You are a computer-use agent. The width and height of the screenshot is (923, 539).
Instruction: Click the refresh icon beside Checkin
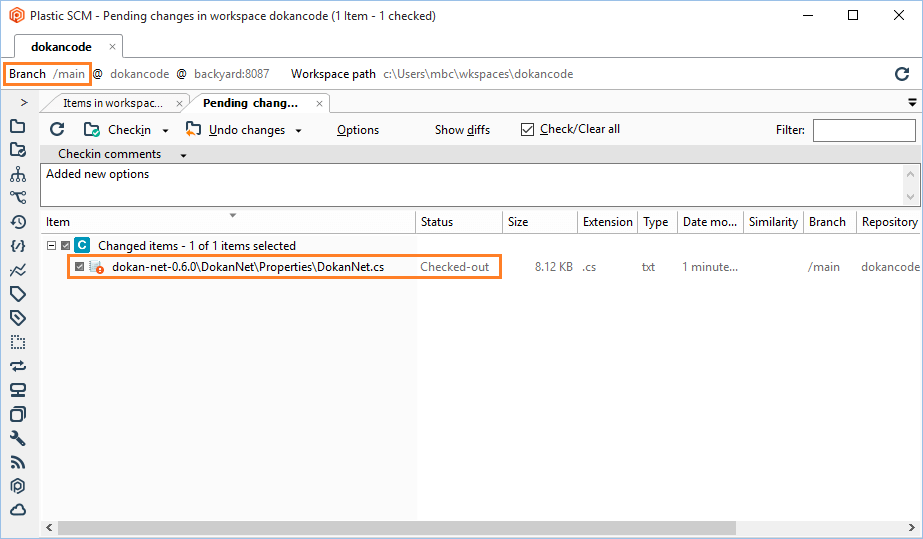(57, 130)
